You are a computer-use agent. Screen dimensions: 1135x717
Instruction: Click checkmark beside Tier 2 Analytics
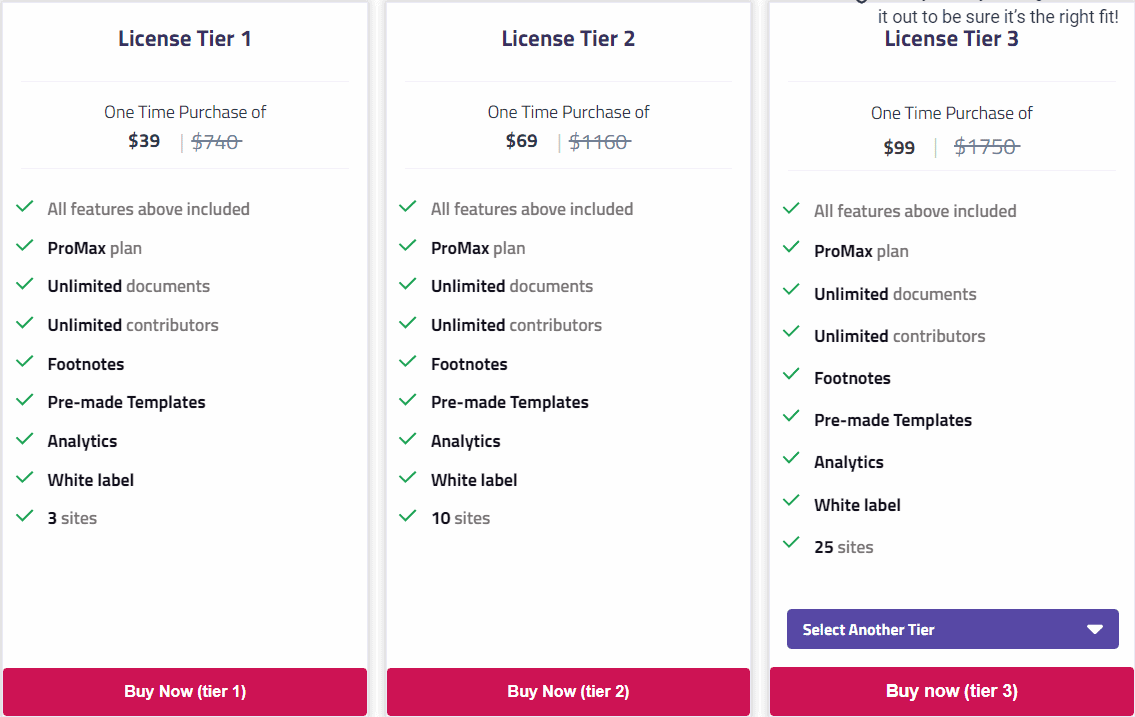click(x=408, y=439)
